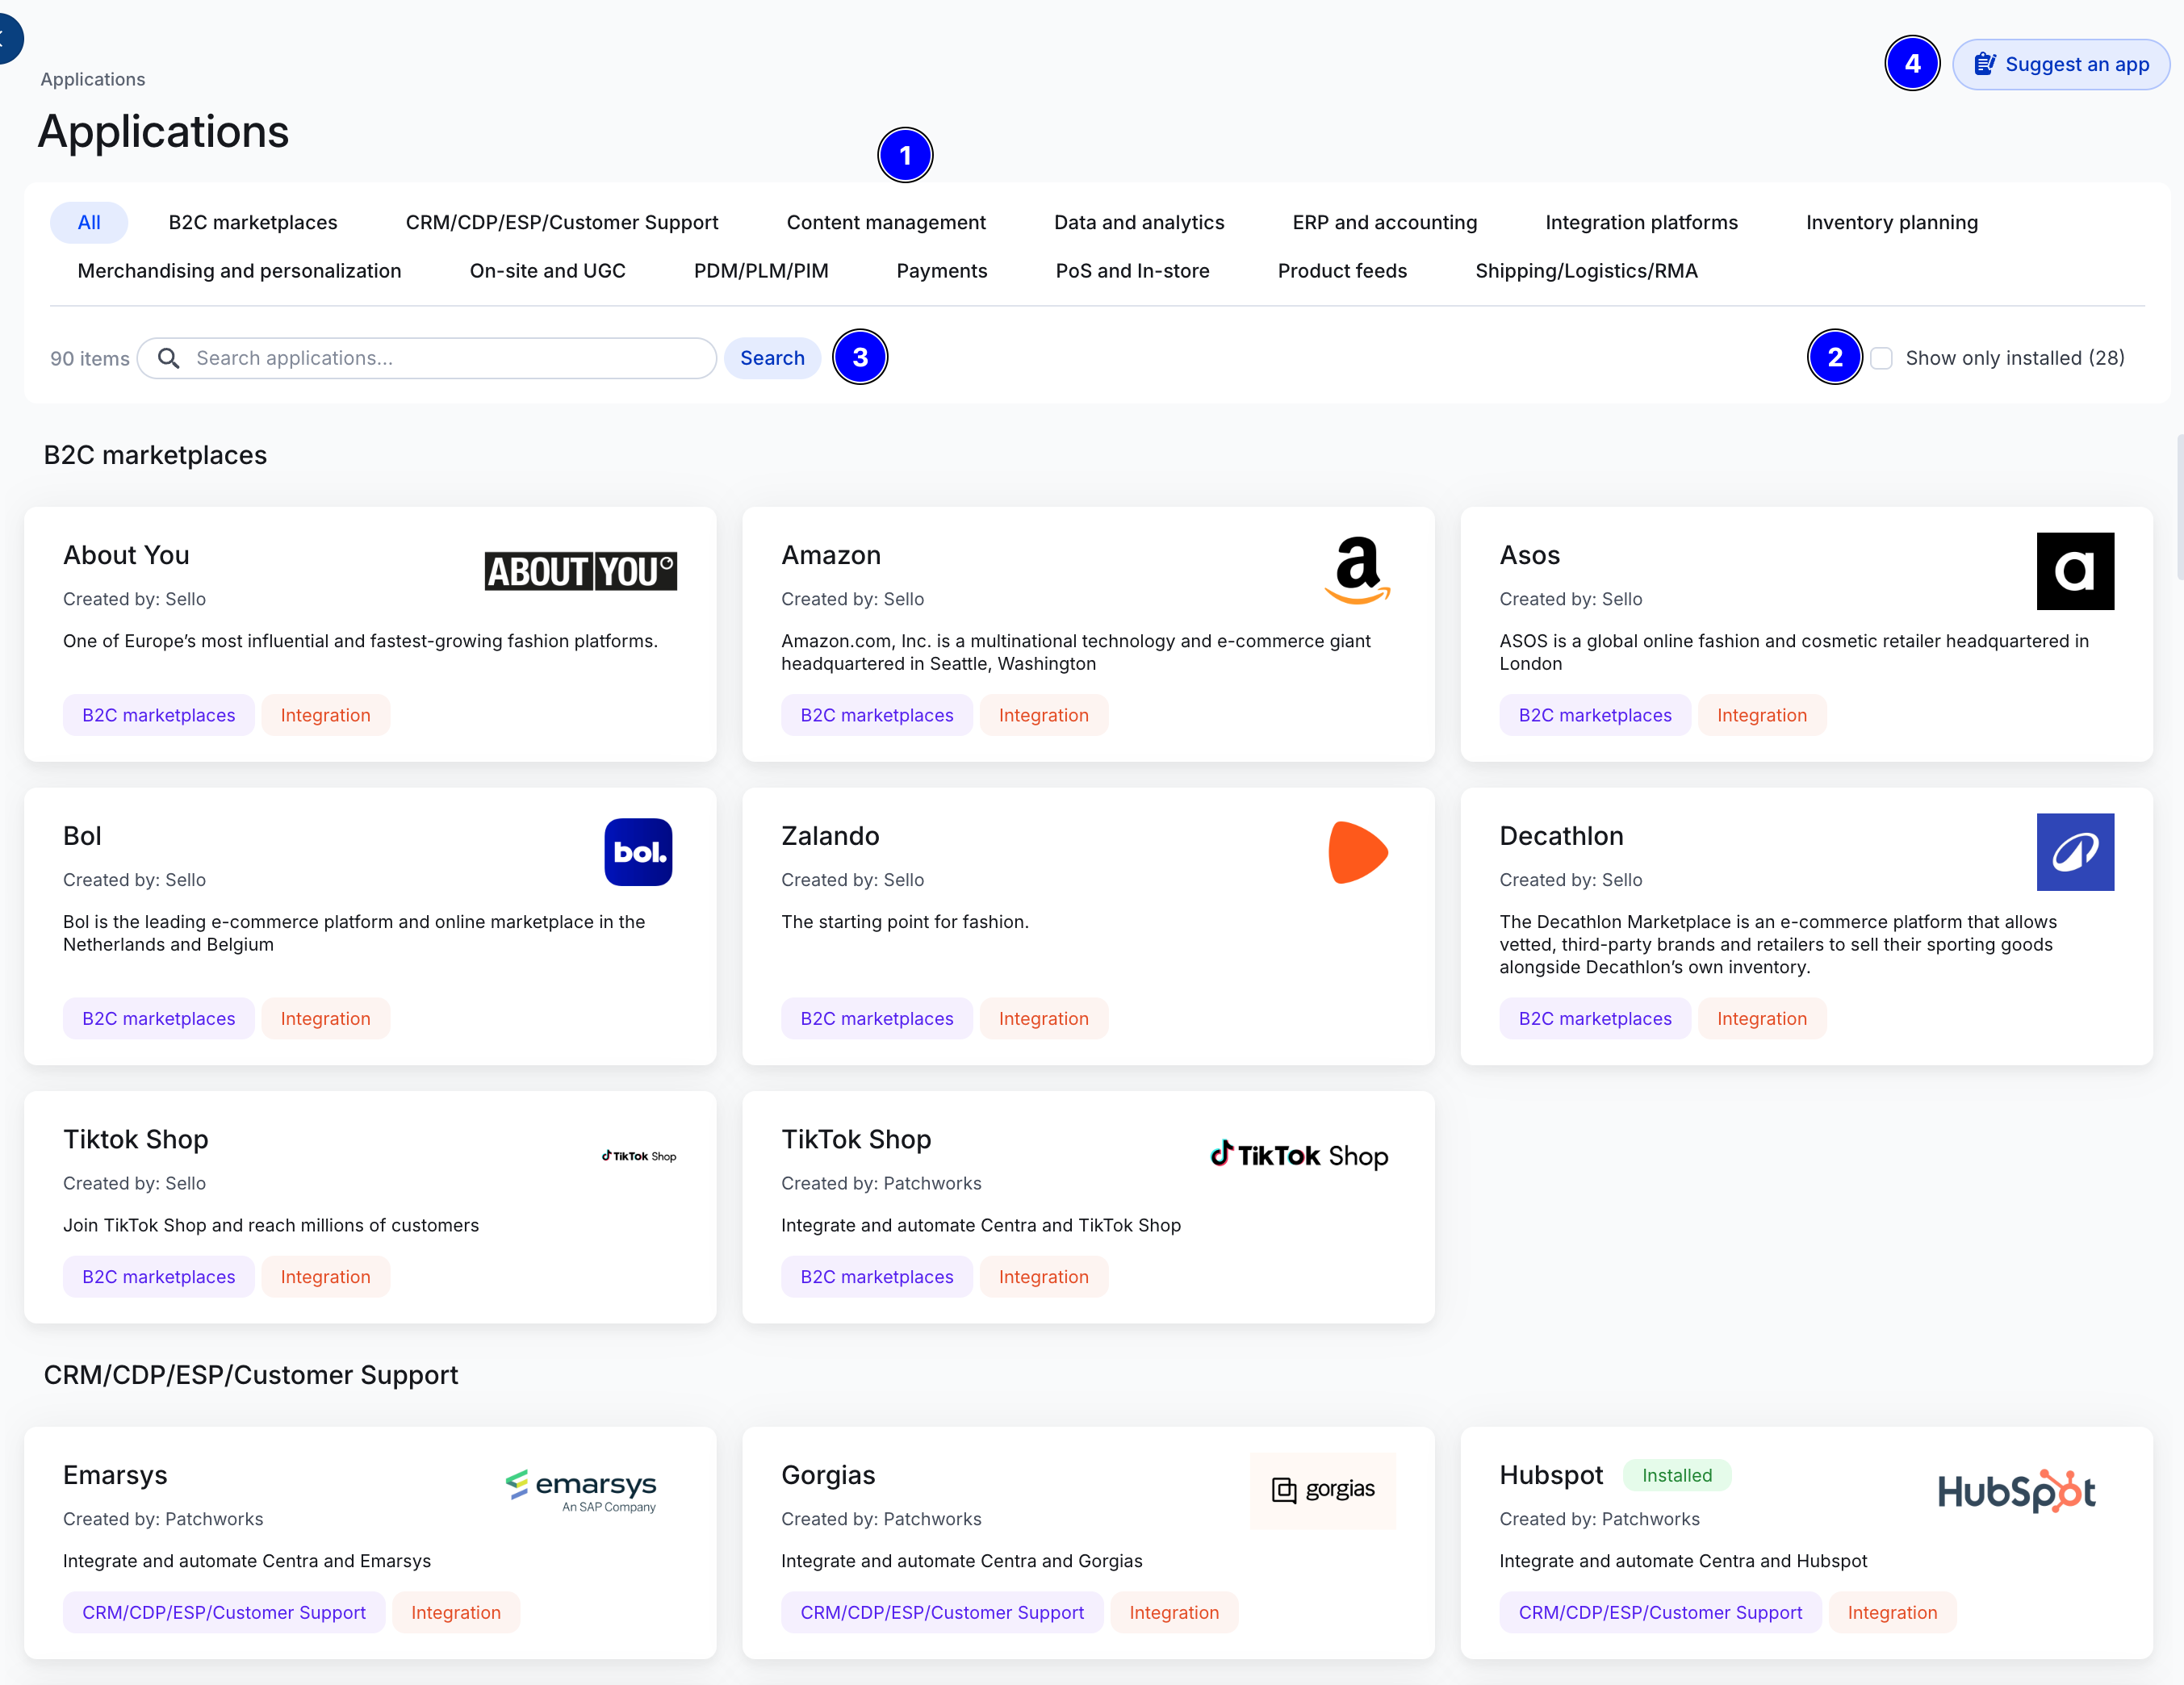Screen dimensions: 2184x1685
Task: Open the Amazon app title
Action: 831,555
